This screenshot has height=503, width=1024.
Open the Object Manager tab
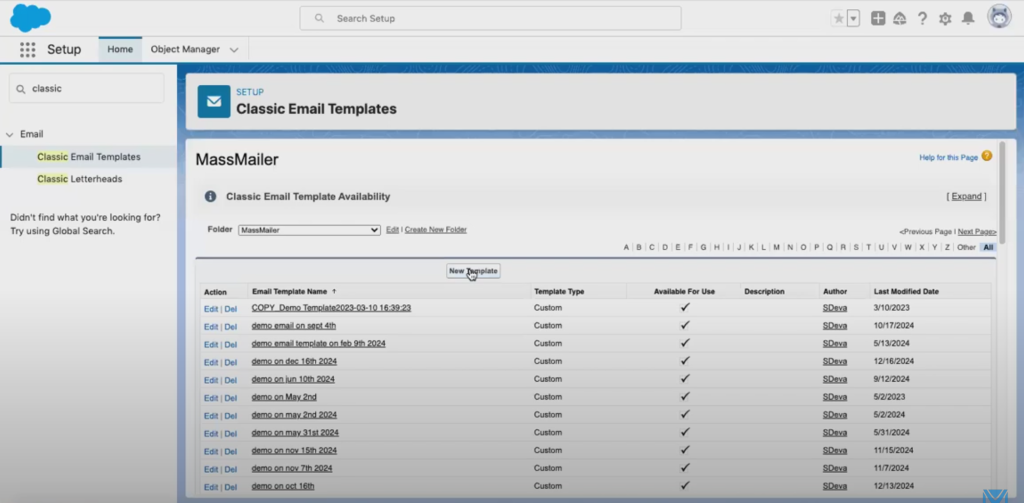coord(185,50)
